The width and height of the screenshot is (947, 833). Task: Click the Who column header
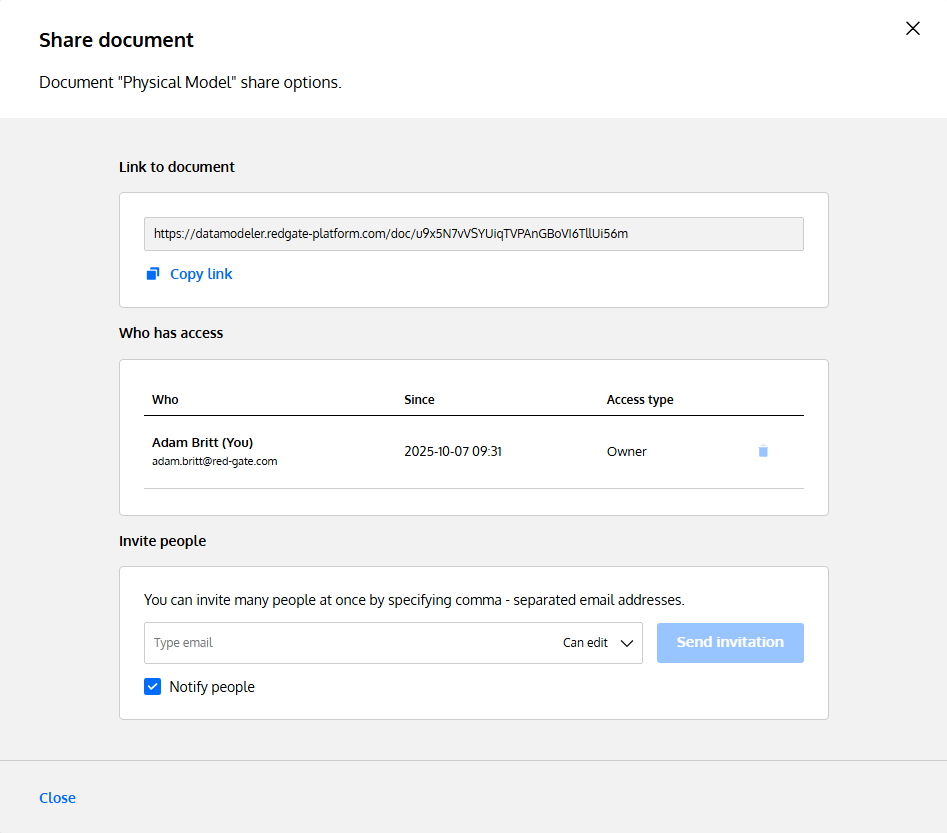pos(165,400)
